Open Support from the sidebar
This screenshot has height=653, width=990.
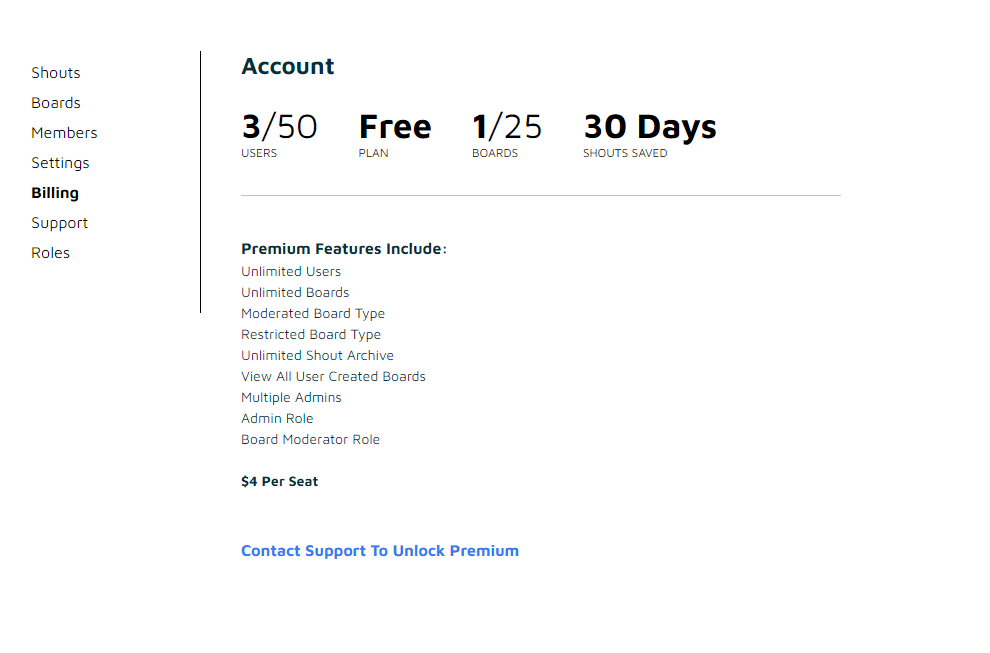click(x=59, y=223)
